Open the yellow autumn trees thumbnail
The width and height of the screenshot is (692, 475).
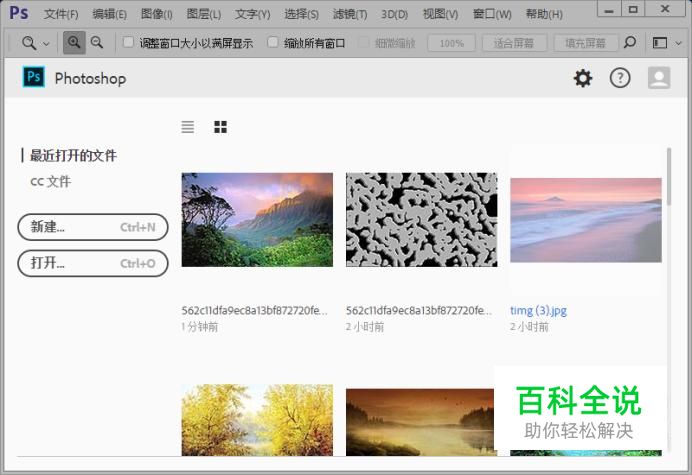click(x=257, y=420)
